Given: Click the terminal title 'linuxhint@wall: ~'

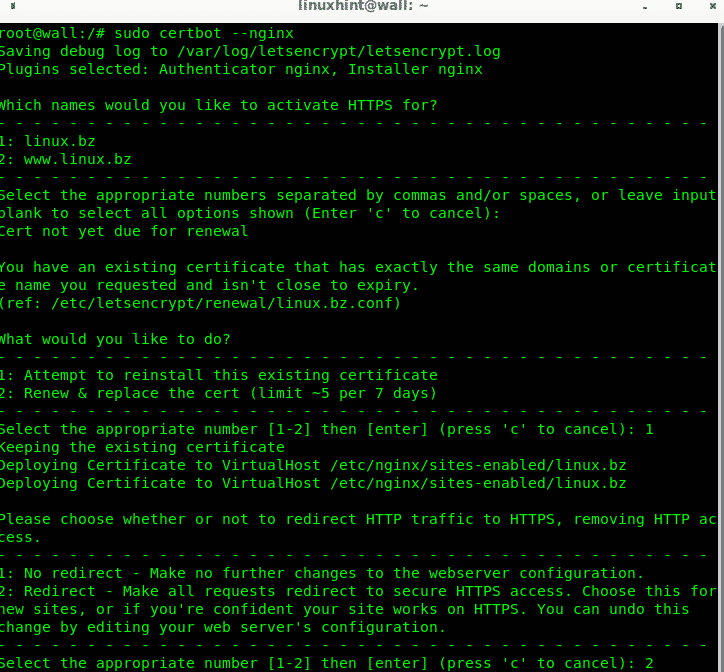Looking at the screenshot, I should click(x=363, y=6).
